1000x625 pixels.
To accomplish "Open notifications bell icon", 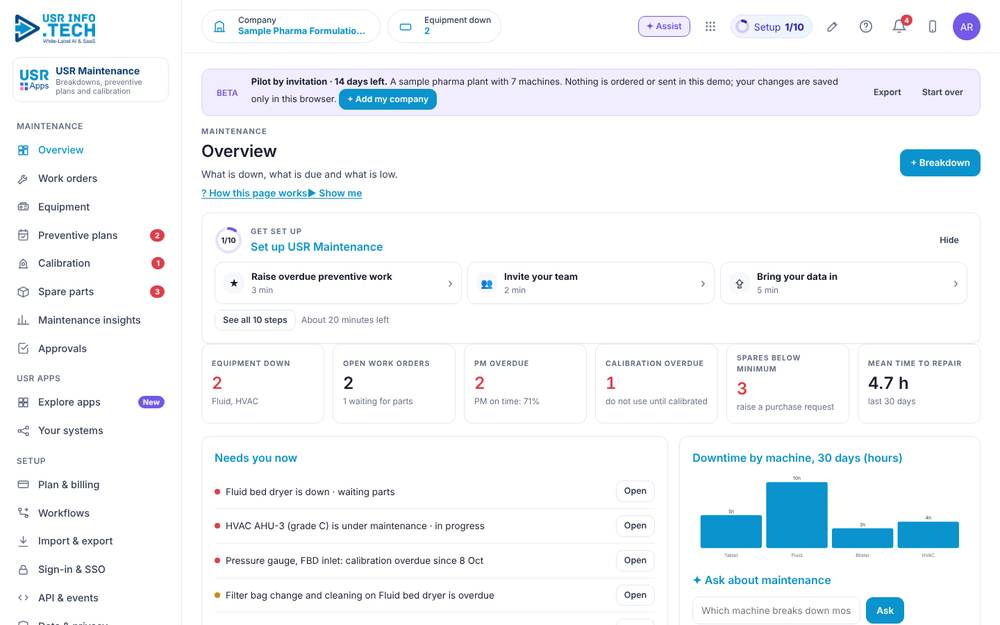I will click(899, 26).
